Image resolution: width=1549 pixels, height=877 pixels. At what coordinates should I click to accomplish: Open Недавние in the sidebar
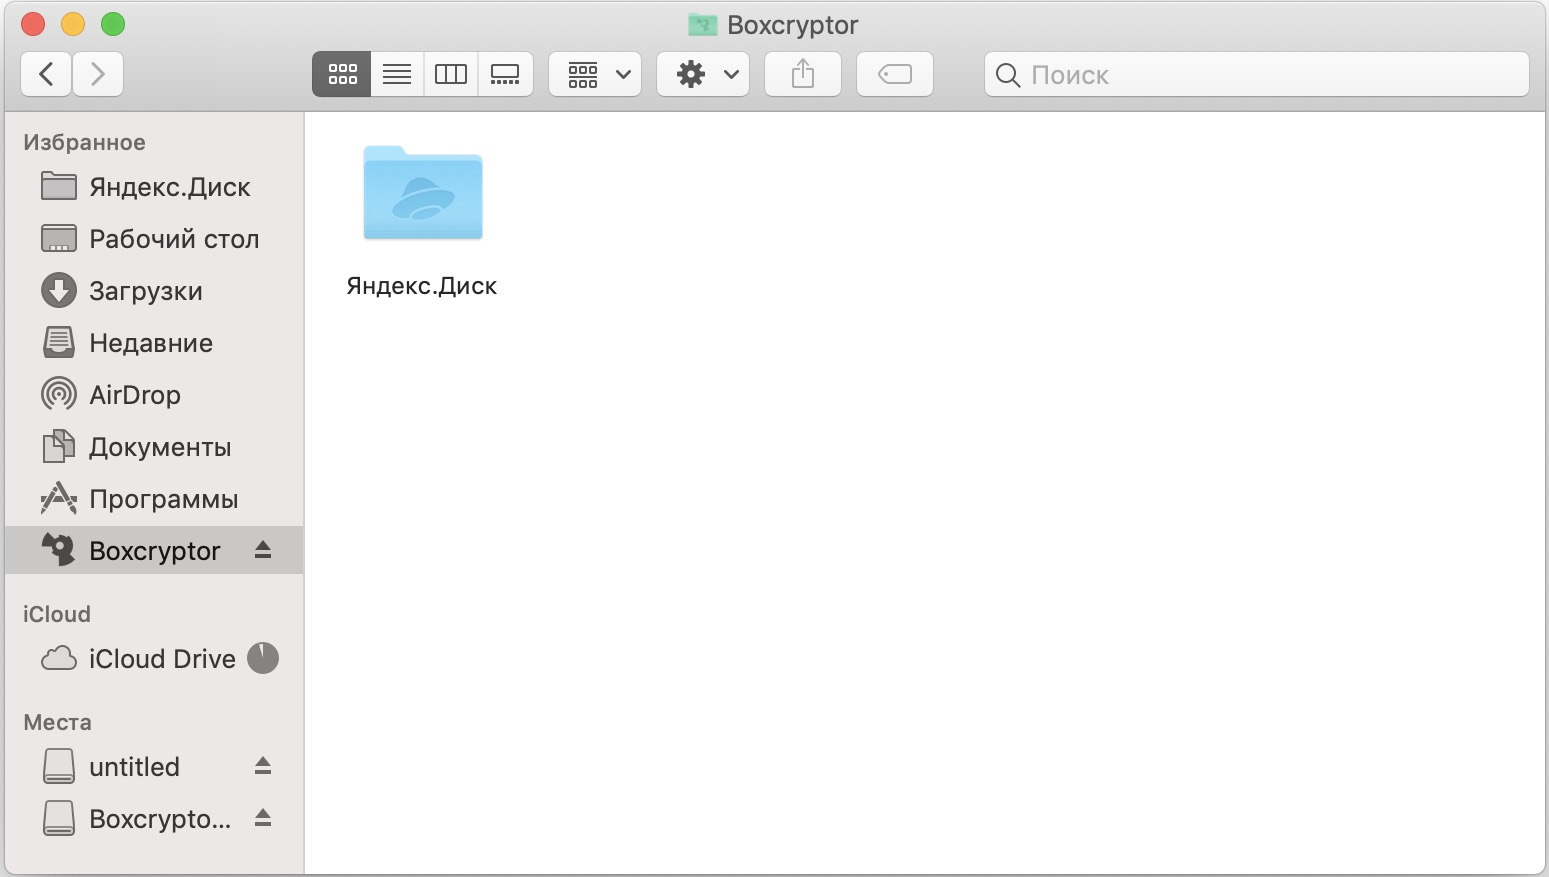pos(154,343)
